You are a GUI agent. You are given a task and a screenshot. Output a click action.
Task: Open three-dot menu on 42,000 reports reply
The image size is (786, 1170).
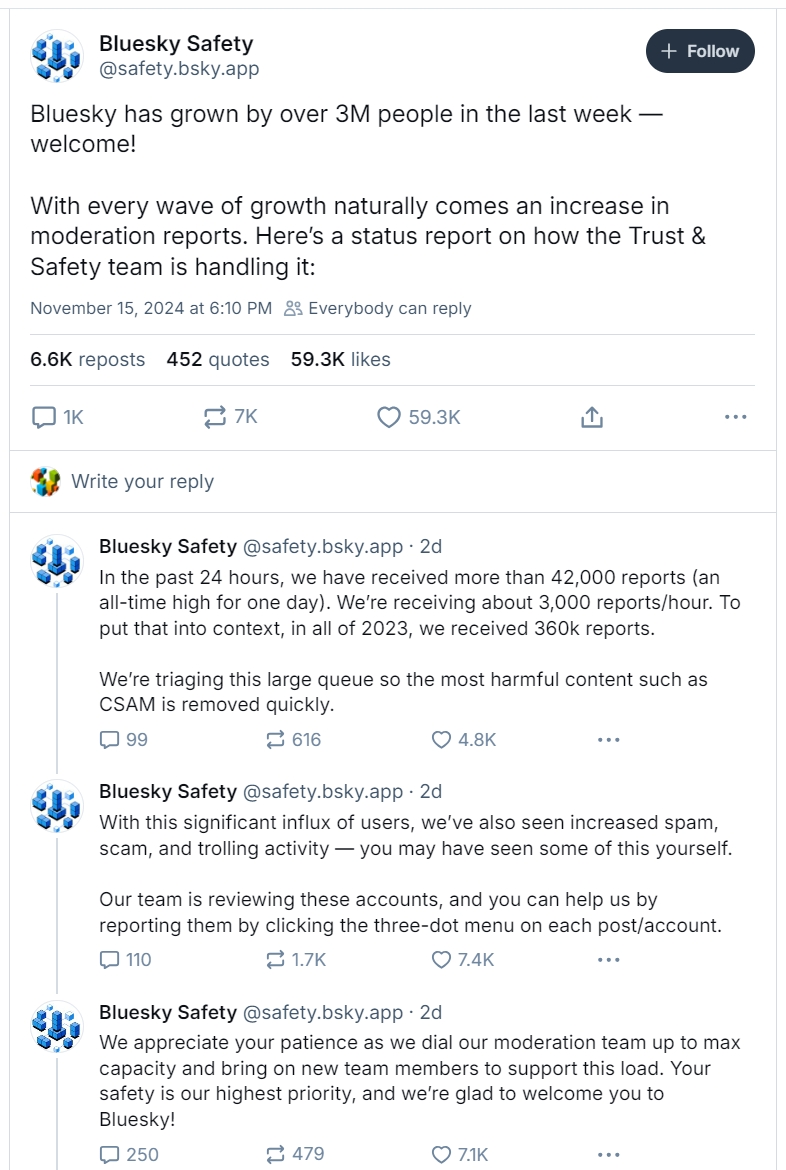pyautogui.click(x=608, y=739)
